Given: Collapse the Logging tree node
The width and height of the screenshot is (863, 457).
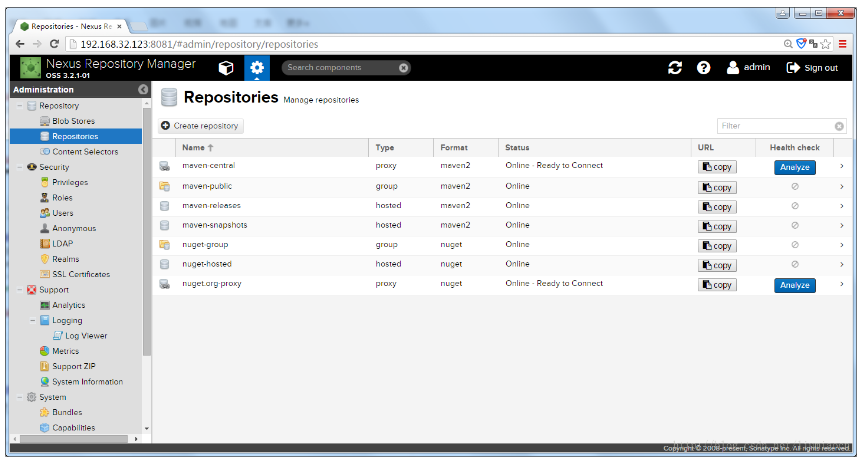Looking at the screenshot, I should (x=33, y=320).
